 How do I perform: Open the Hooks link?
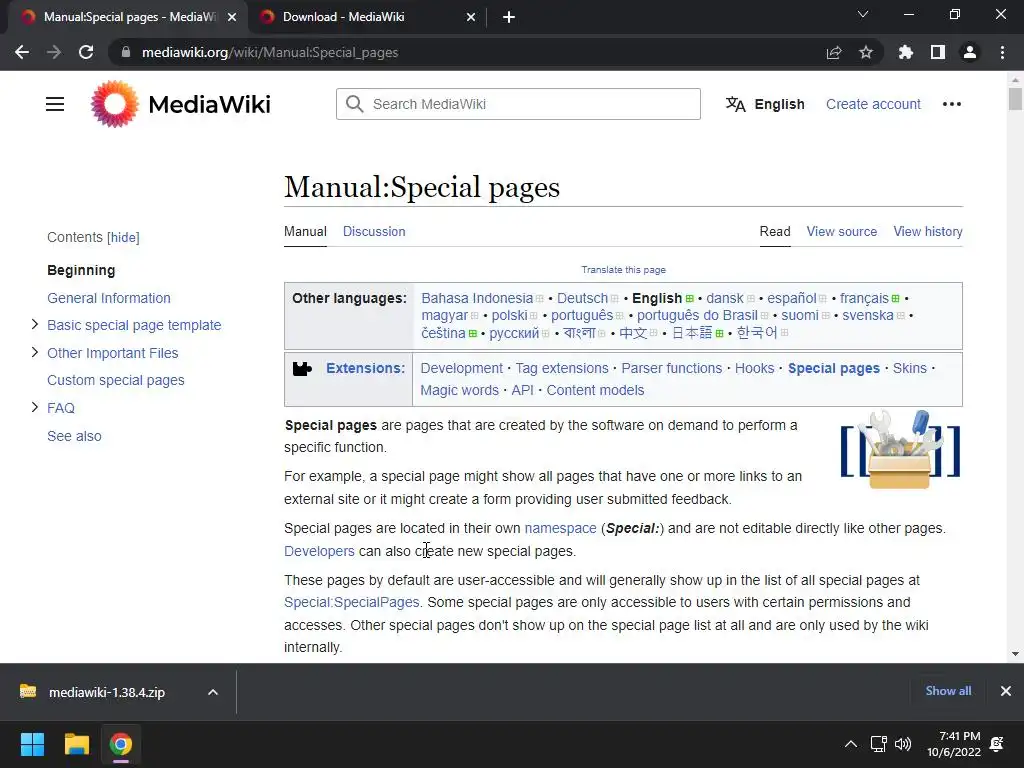pyautogui.click(x=754, y=368)
